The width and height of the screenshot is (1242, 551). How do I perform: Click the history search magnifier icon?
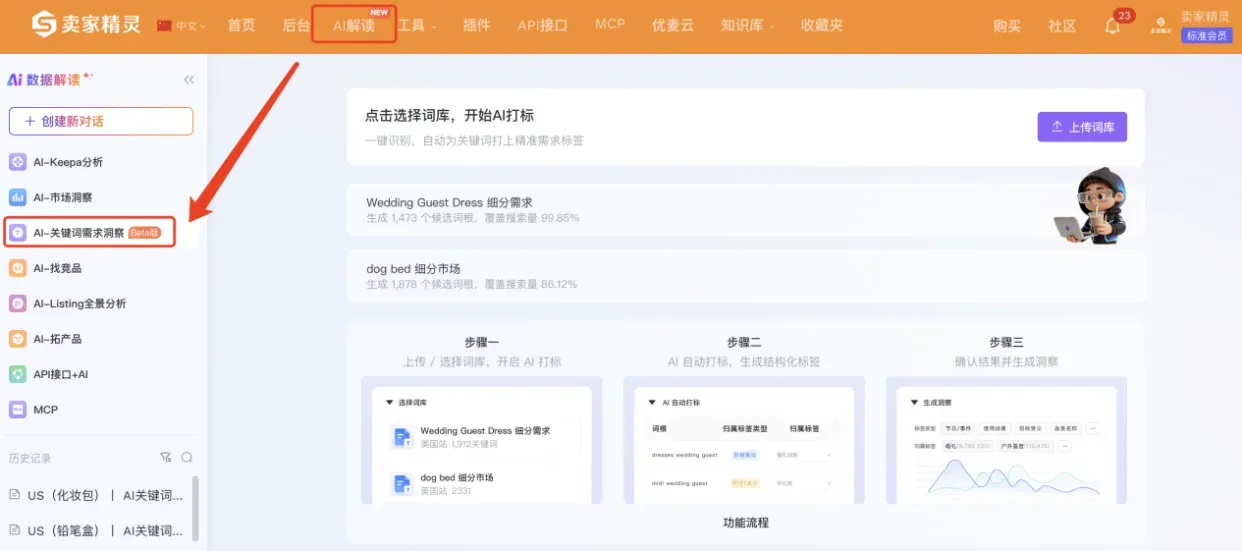[x=187, y=458]
